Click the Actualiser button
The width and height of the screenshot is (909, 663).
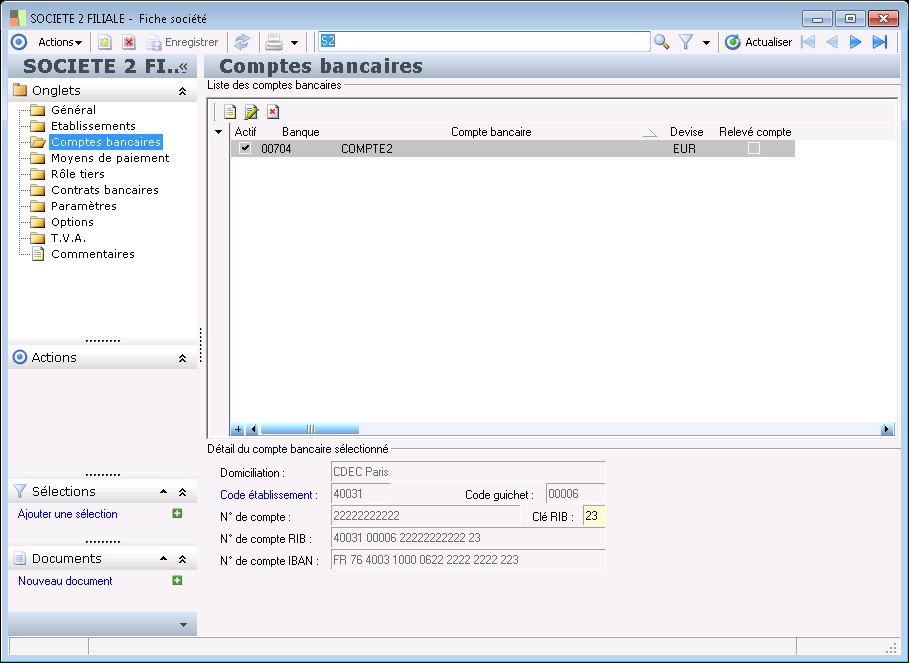[x=758, y=42]
